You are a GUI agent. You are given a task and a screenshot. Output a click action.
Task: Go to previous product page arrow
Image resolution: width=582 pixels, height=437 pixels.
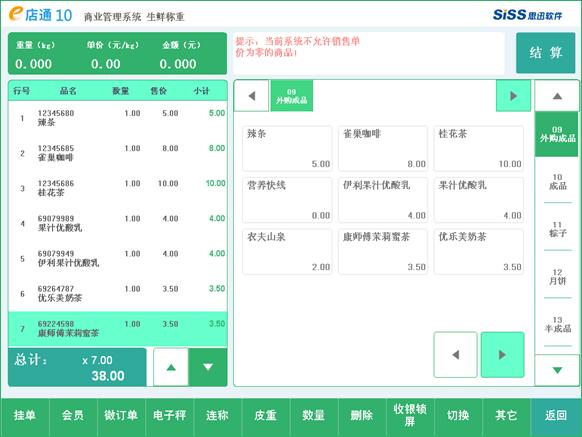455,355
